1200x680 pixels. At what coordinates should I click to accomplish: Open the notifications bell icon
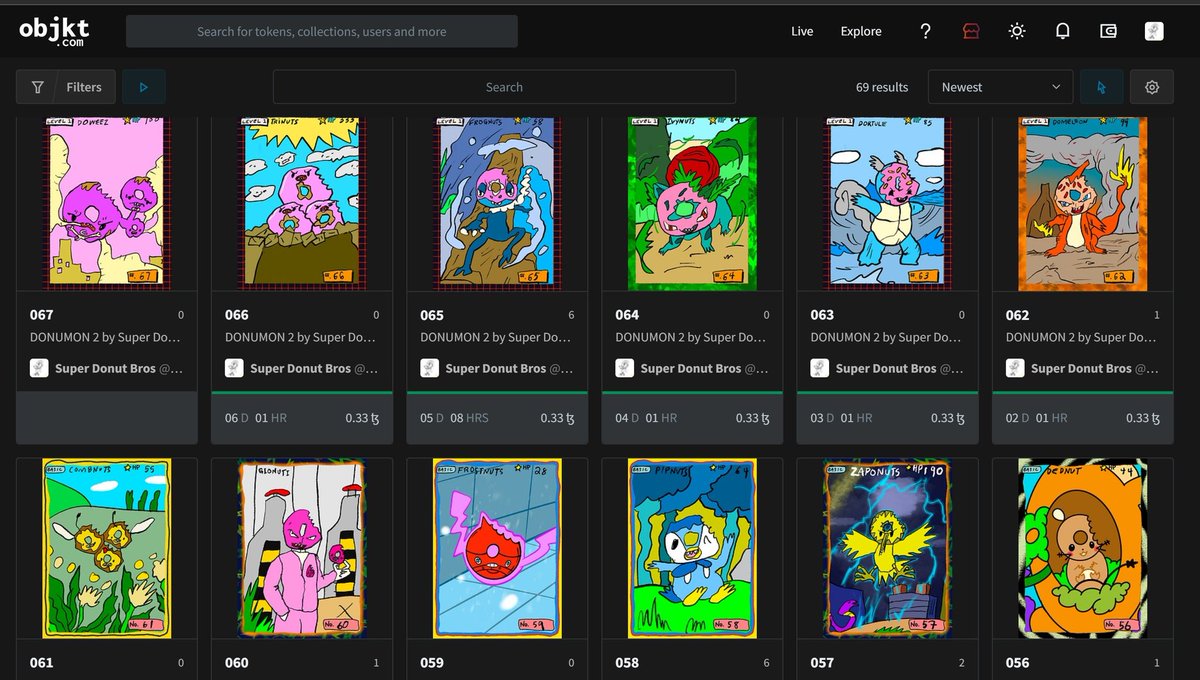pos(1062,31)
